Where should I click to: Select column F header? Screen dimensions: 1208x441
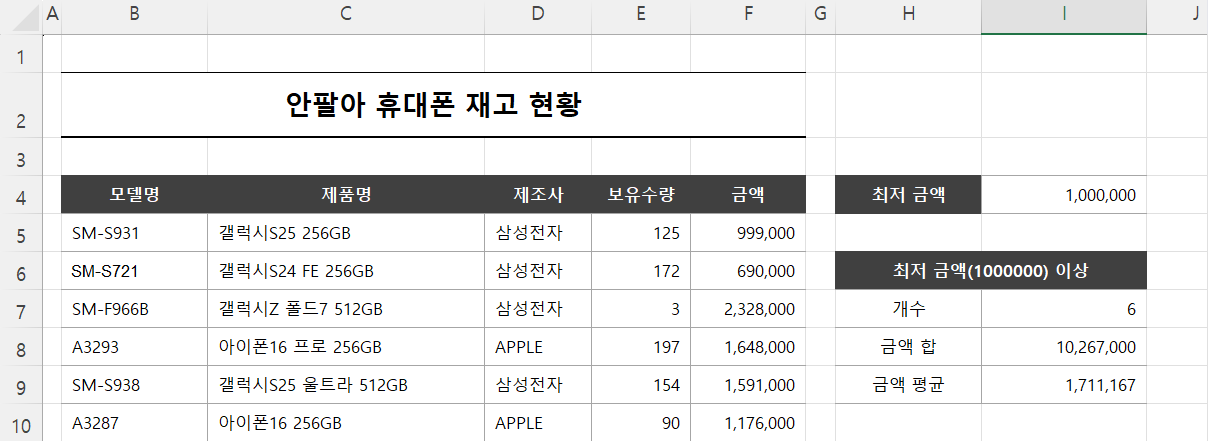coord(748,16)
